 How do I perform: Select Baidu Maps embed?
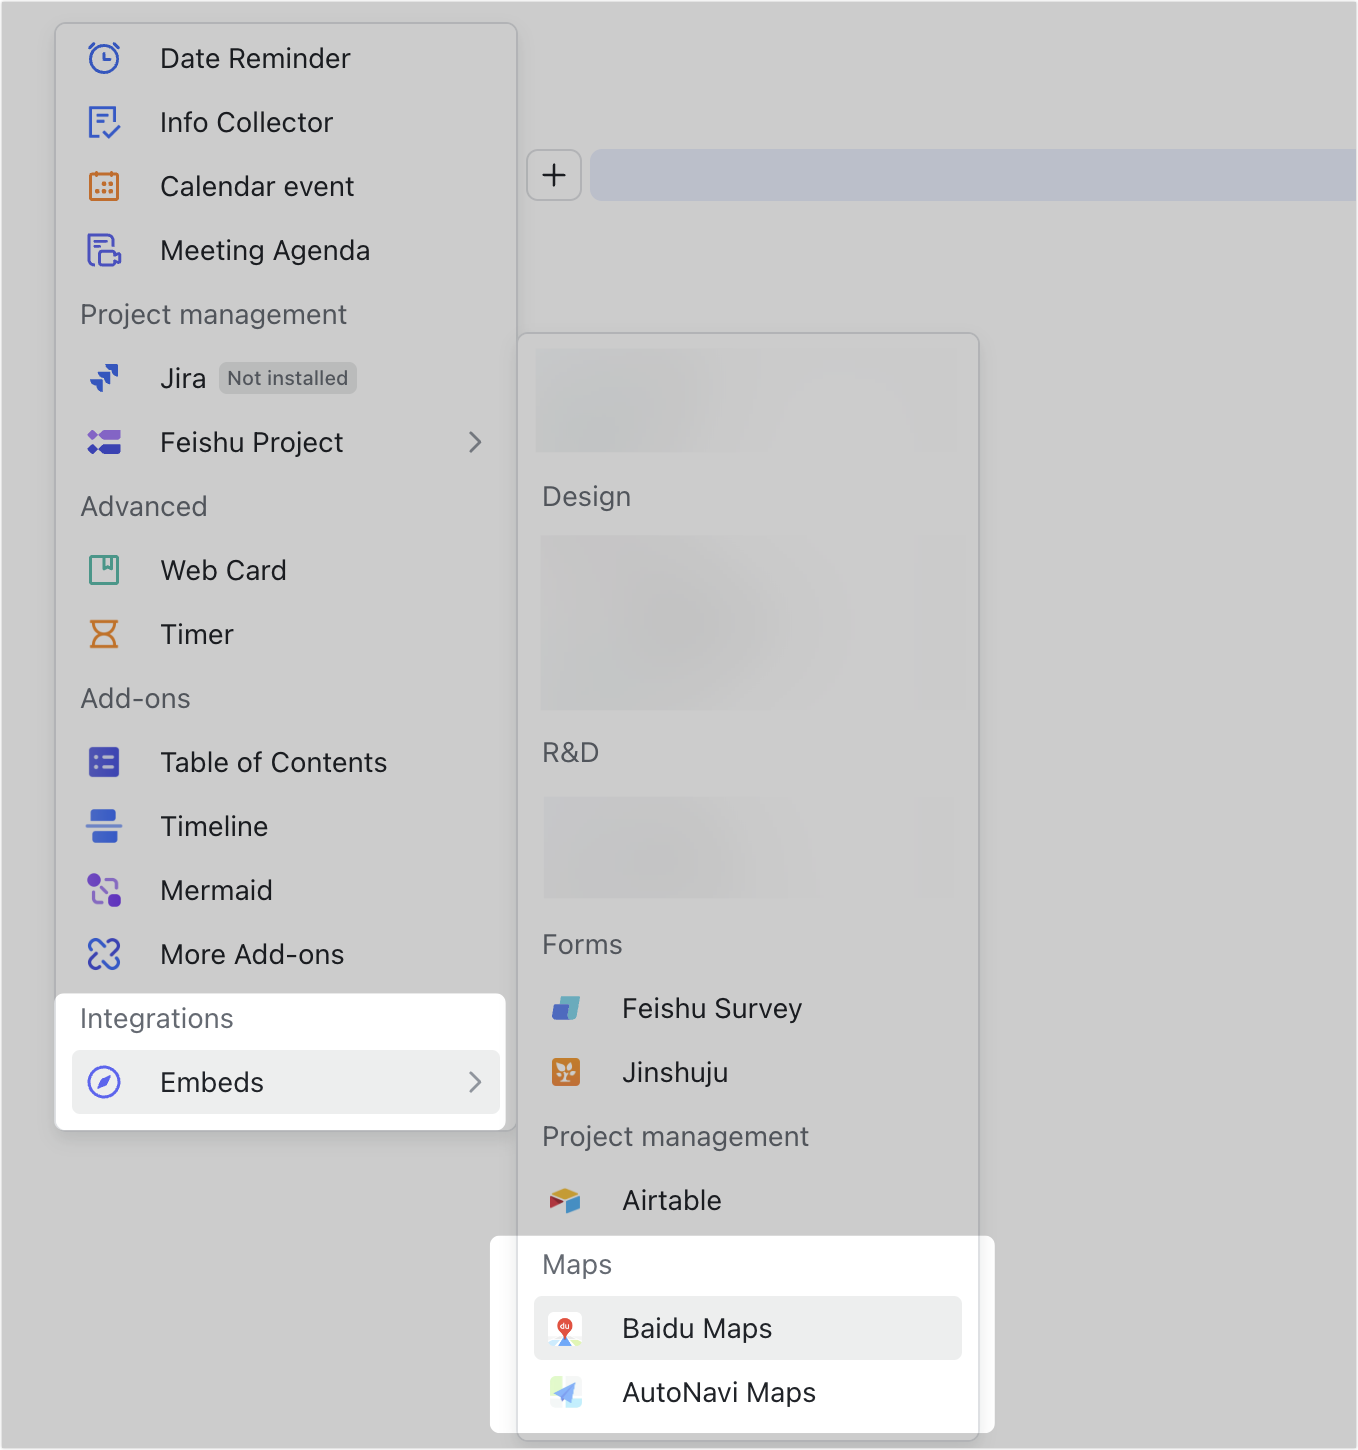(748, 1328)
